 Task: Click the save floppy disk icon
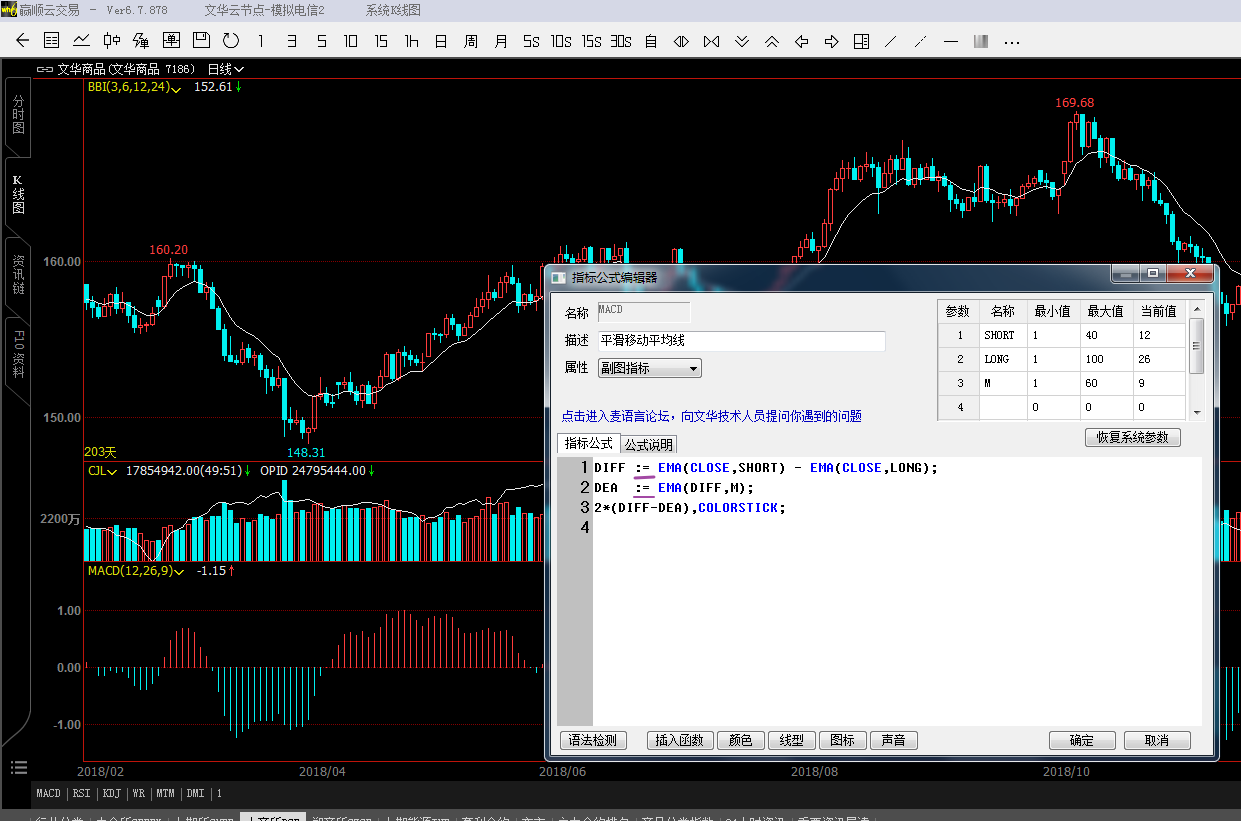[x=201, y=41]
